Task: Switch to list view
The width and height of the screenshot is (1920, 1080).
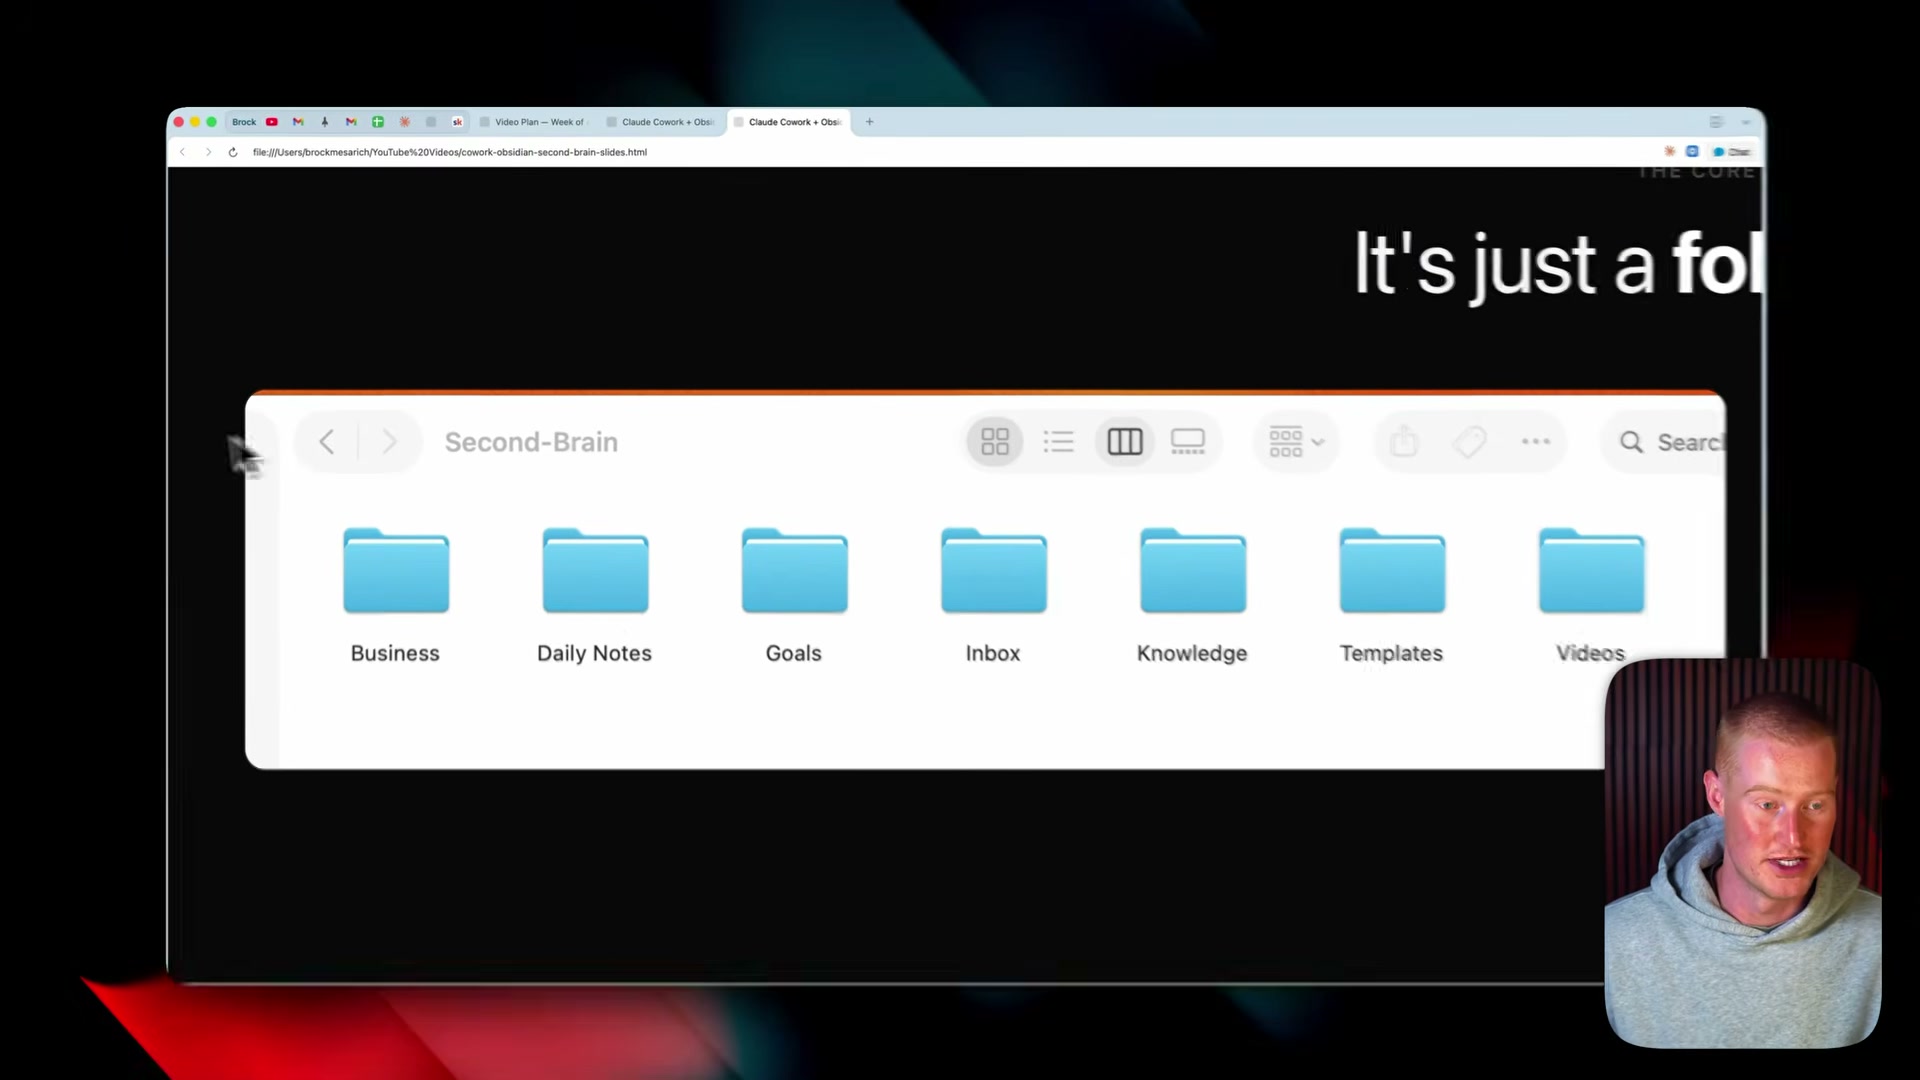Action: click(1058, 442)
